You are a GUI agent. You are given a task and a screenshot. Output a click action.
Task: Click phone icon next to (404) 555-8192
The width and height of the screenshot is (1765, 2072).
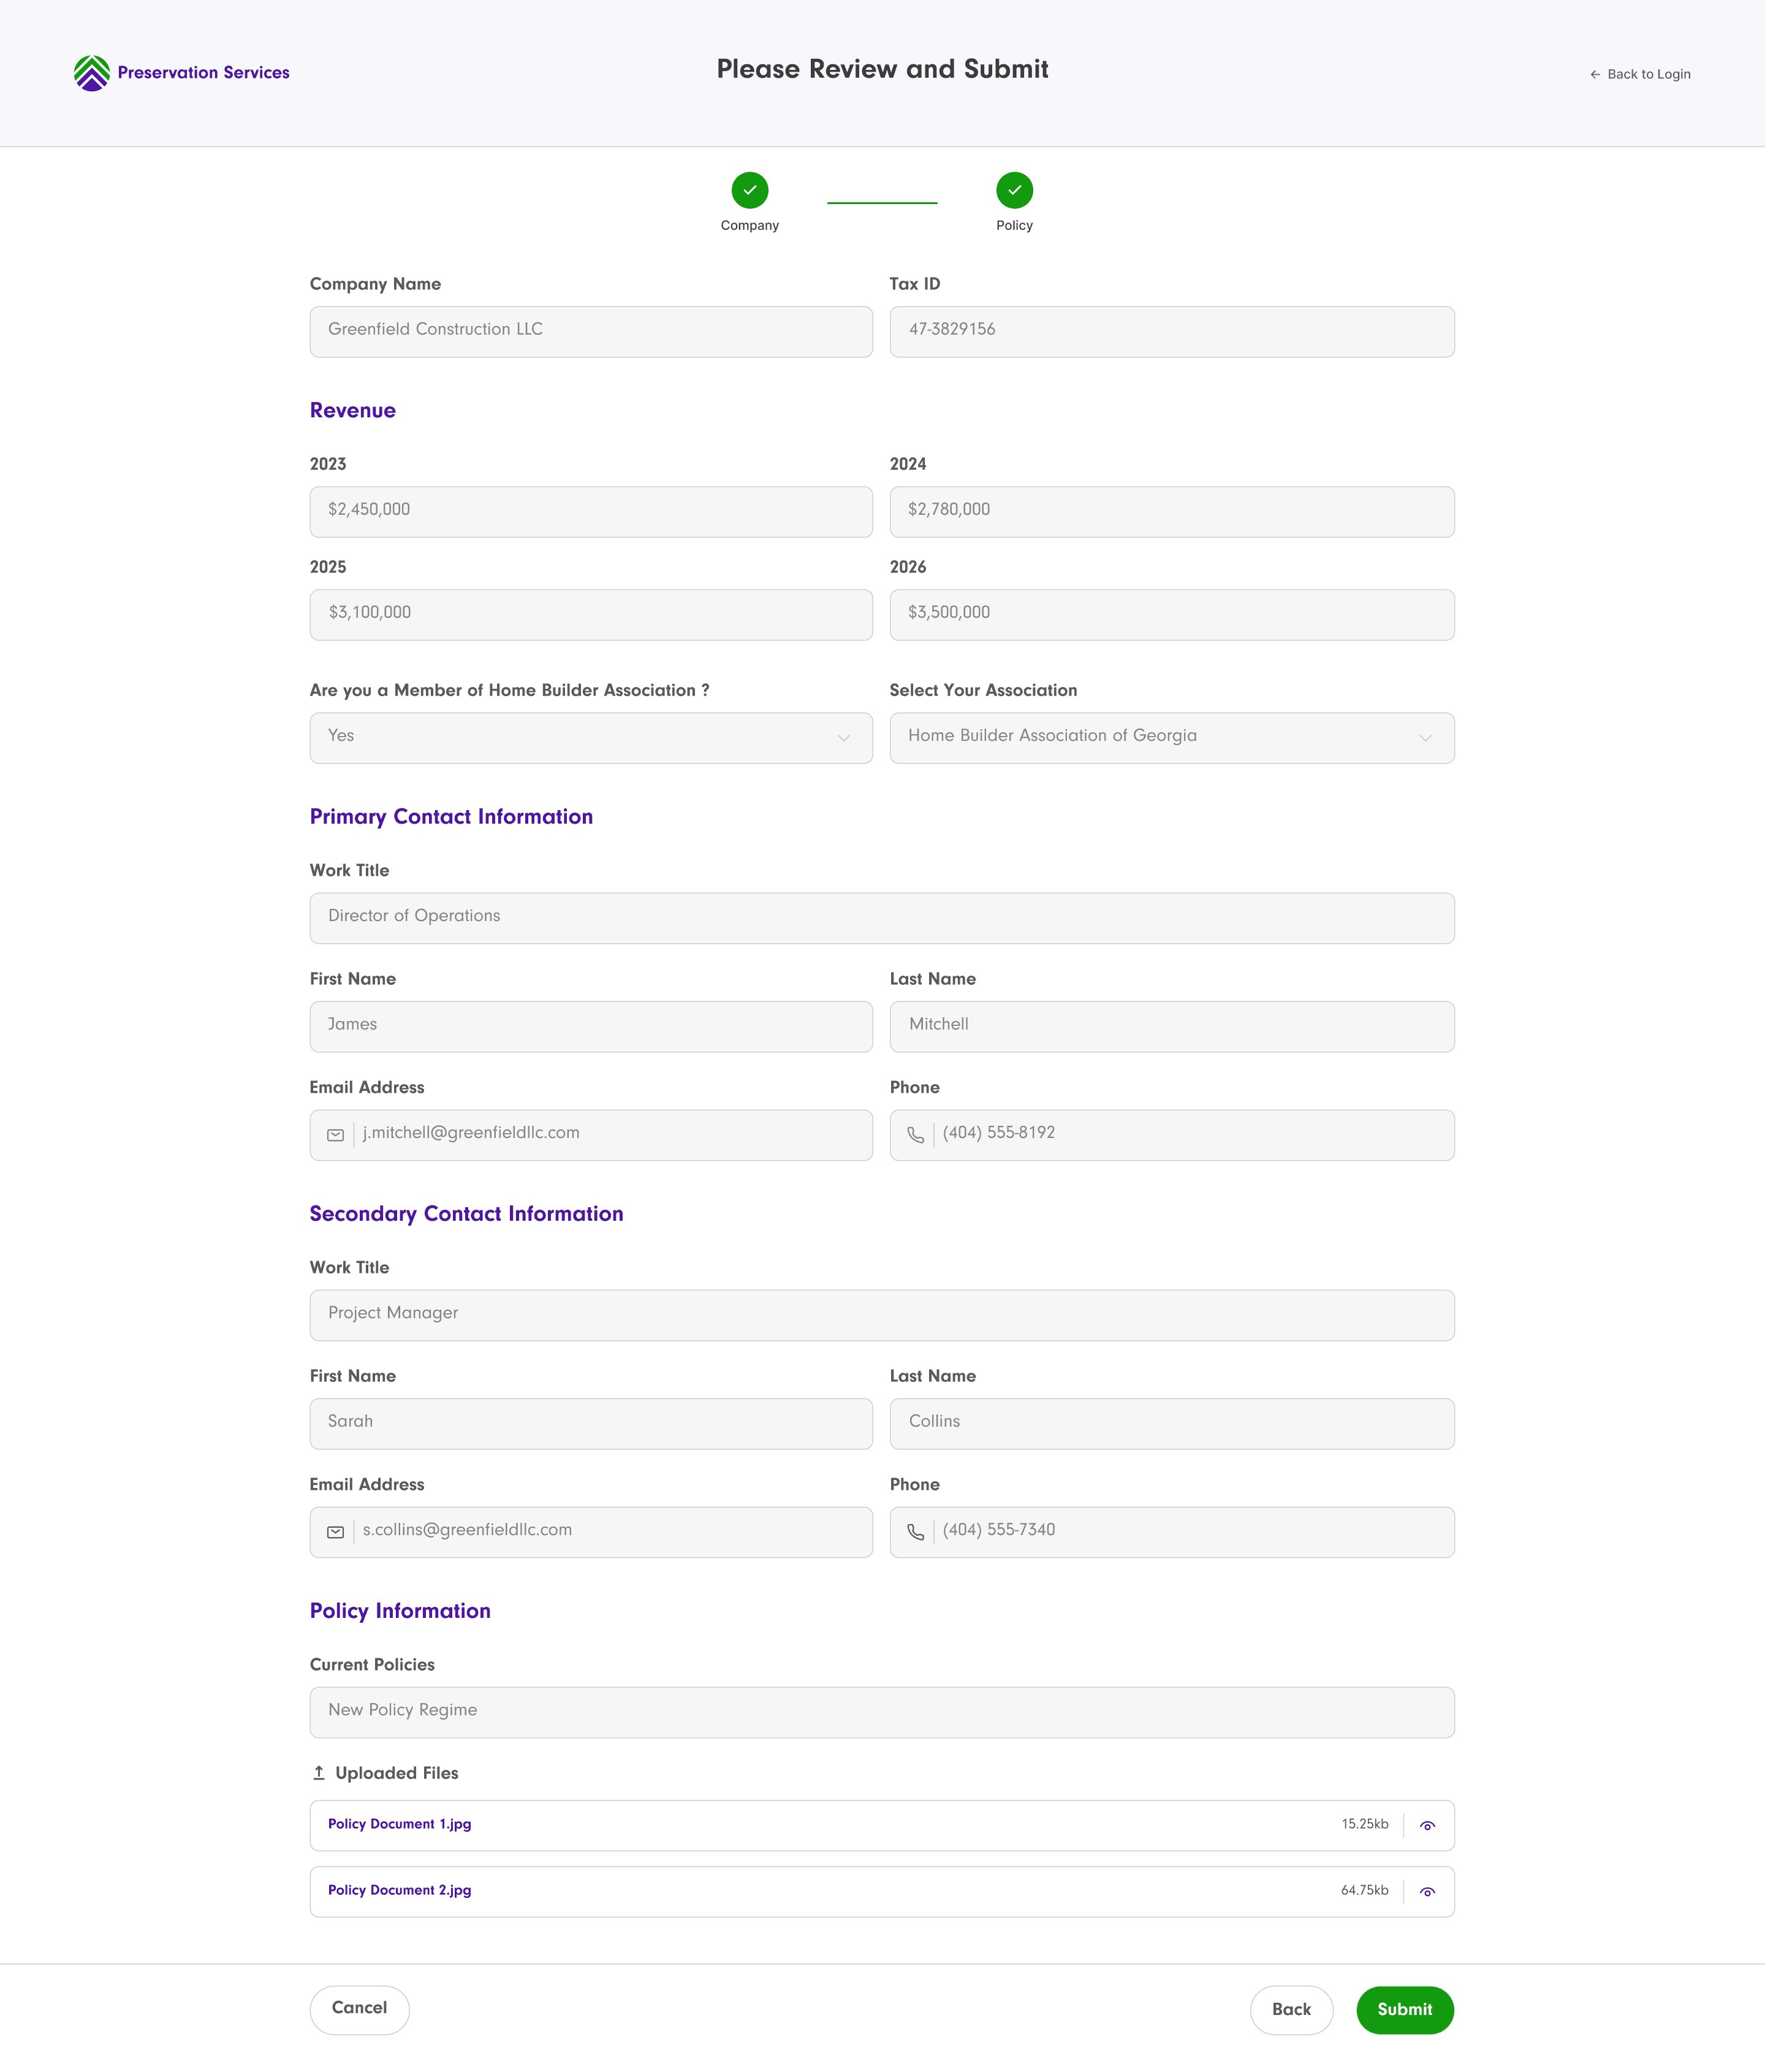click(x=915, y=1135)
